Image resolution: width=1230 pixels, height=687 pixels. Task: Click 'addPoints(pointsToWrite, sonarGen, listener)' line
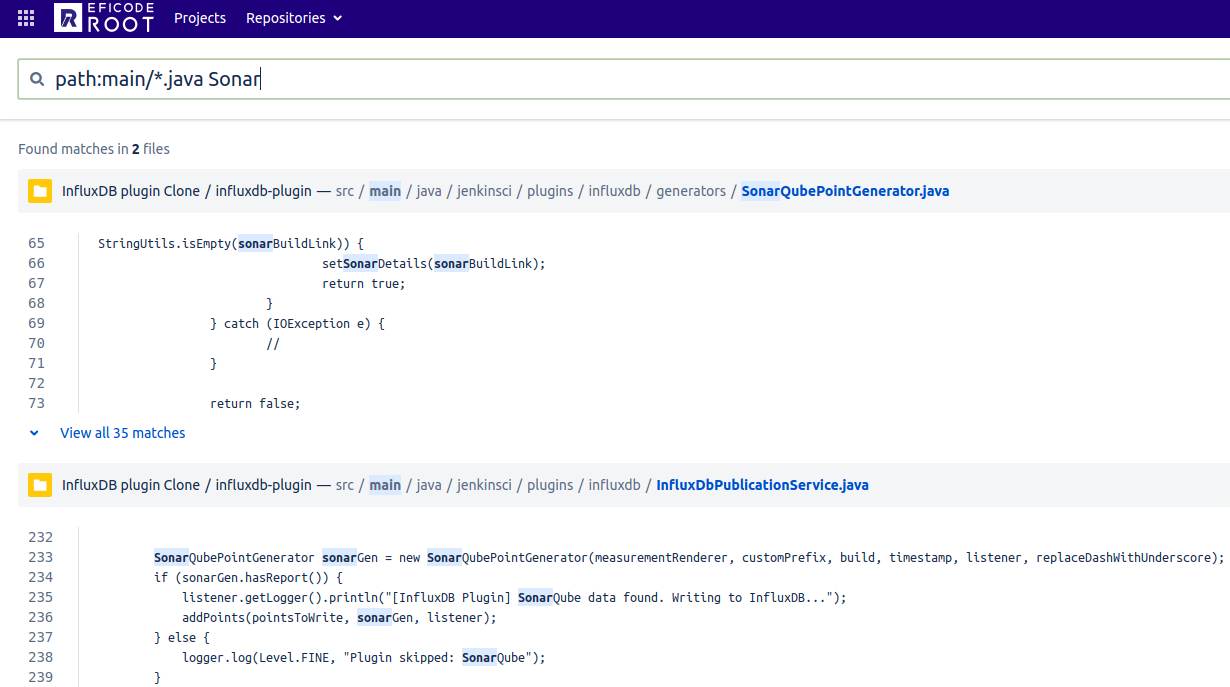point(339,617)
